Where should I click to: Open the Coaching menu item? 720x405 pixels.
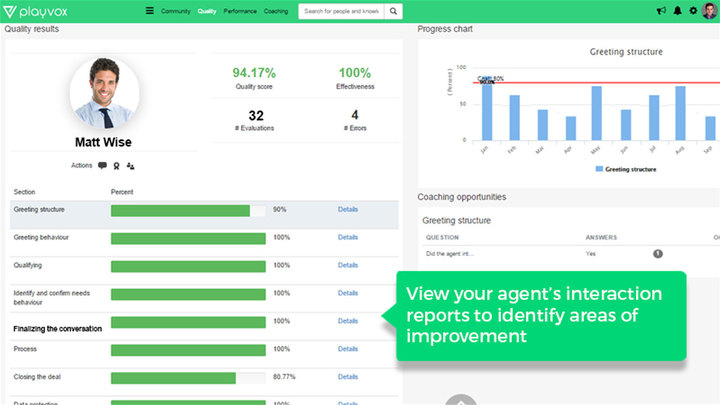coord(276,11)
